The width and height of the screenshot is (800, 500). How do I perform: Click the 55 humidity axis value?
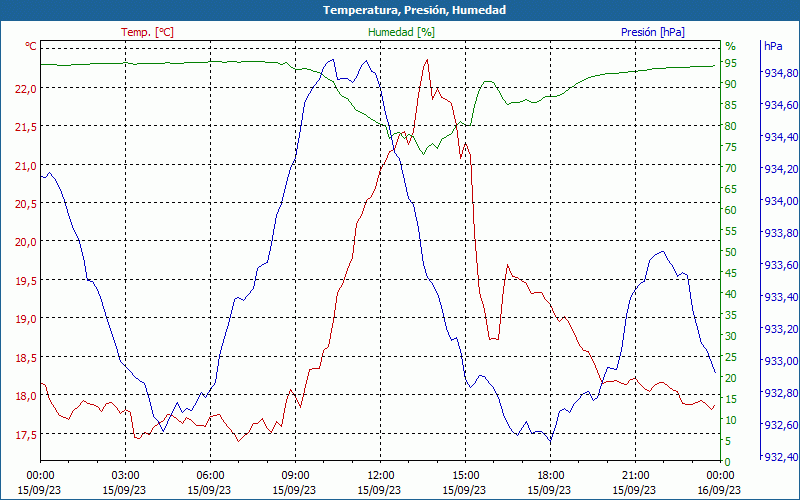click(731, 231)
